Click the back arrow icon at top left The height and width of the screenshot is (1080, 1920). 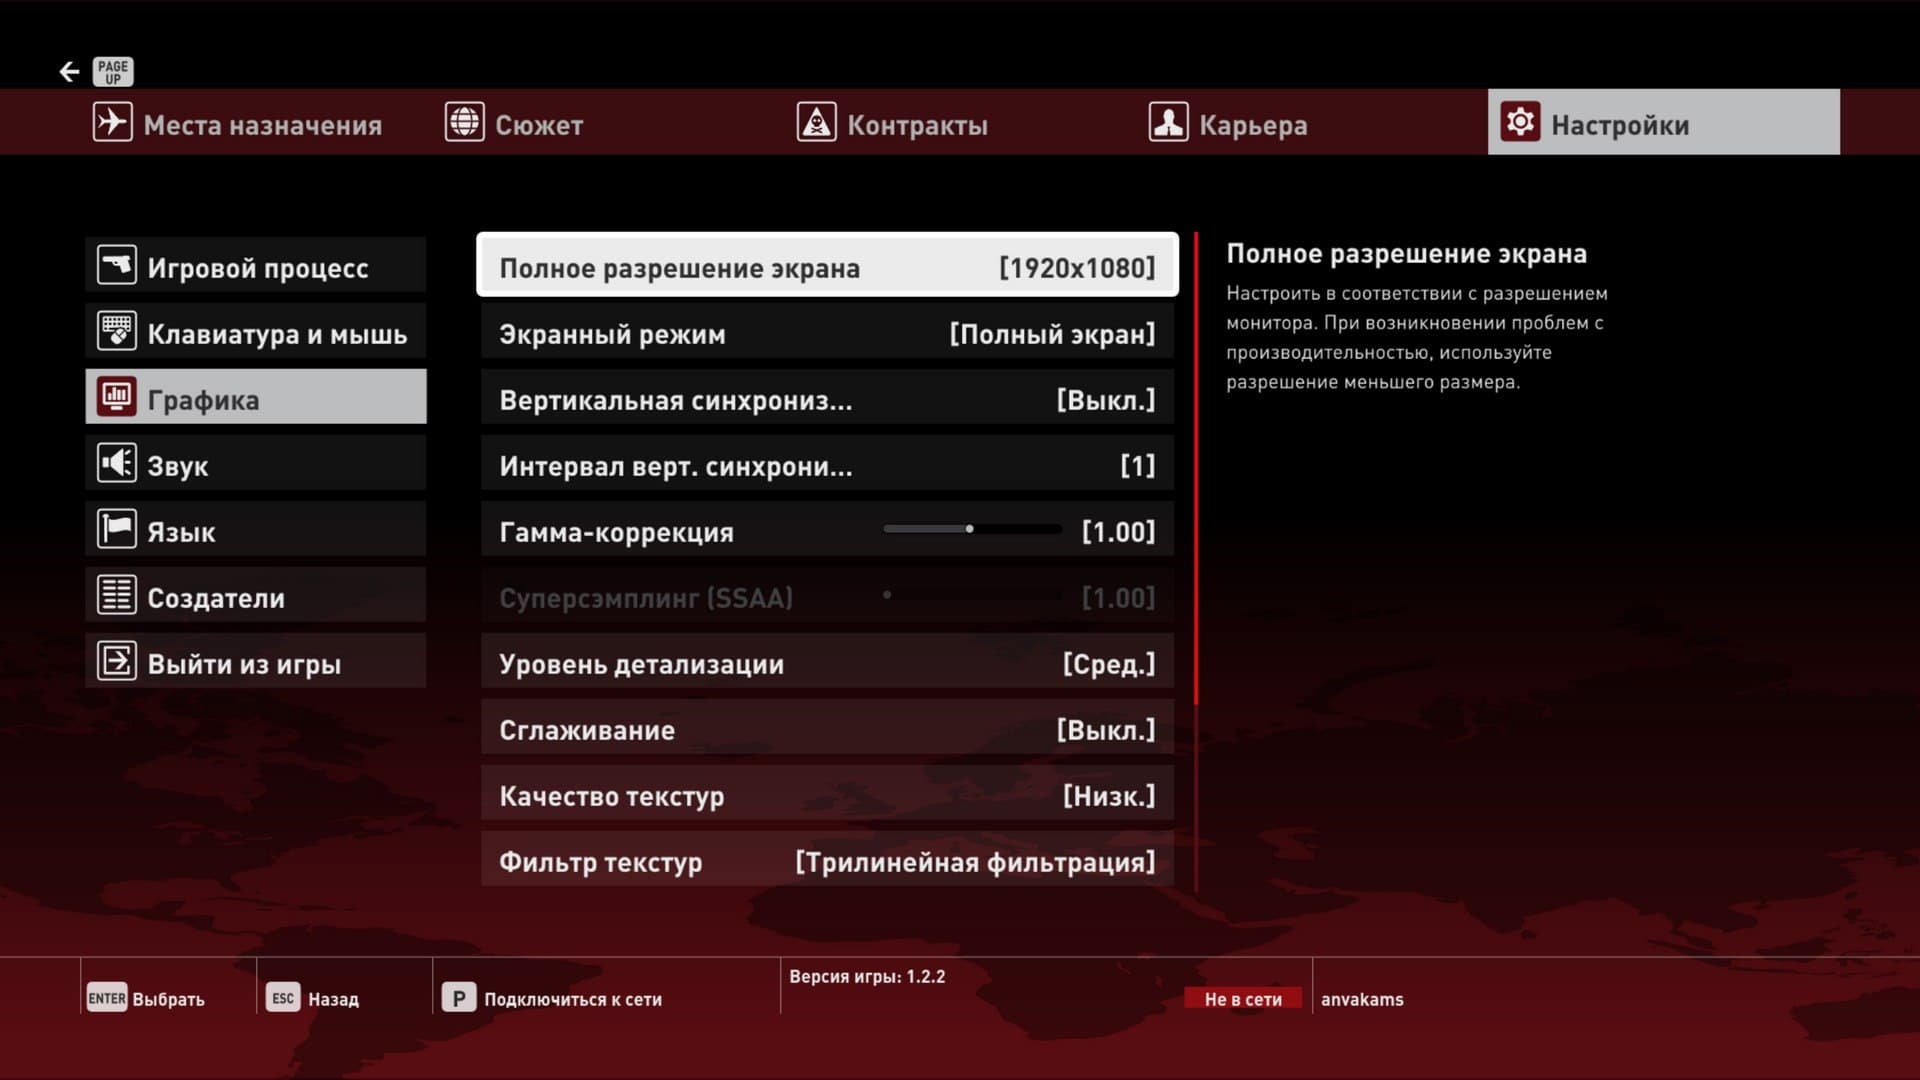point(69,71)
